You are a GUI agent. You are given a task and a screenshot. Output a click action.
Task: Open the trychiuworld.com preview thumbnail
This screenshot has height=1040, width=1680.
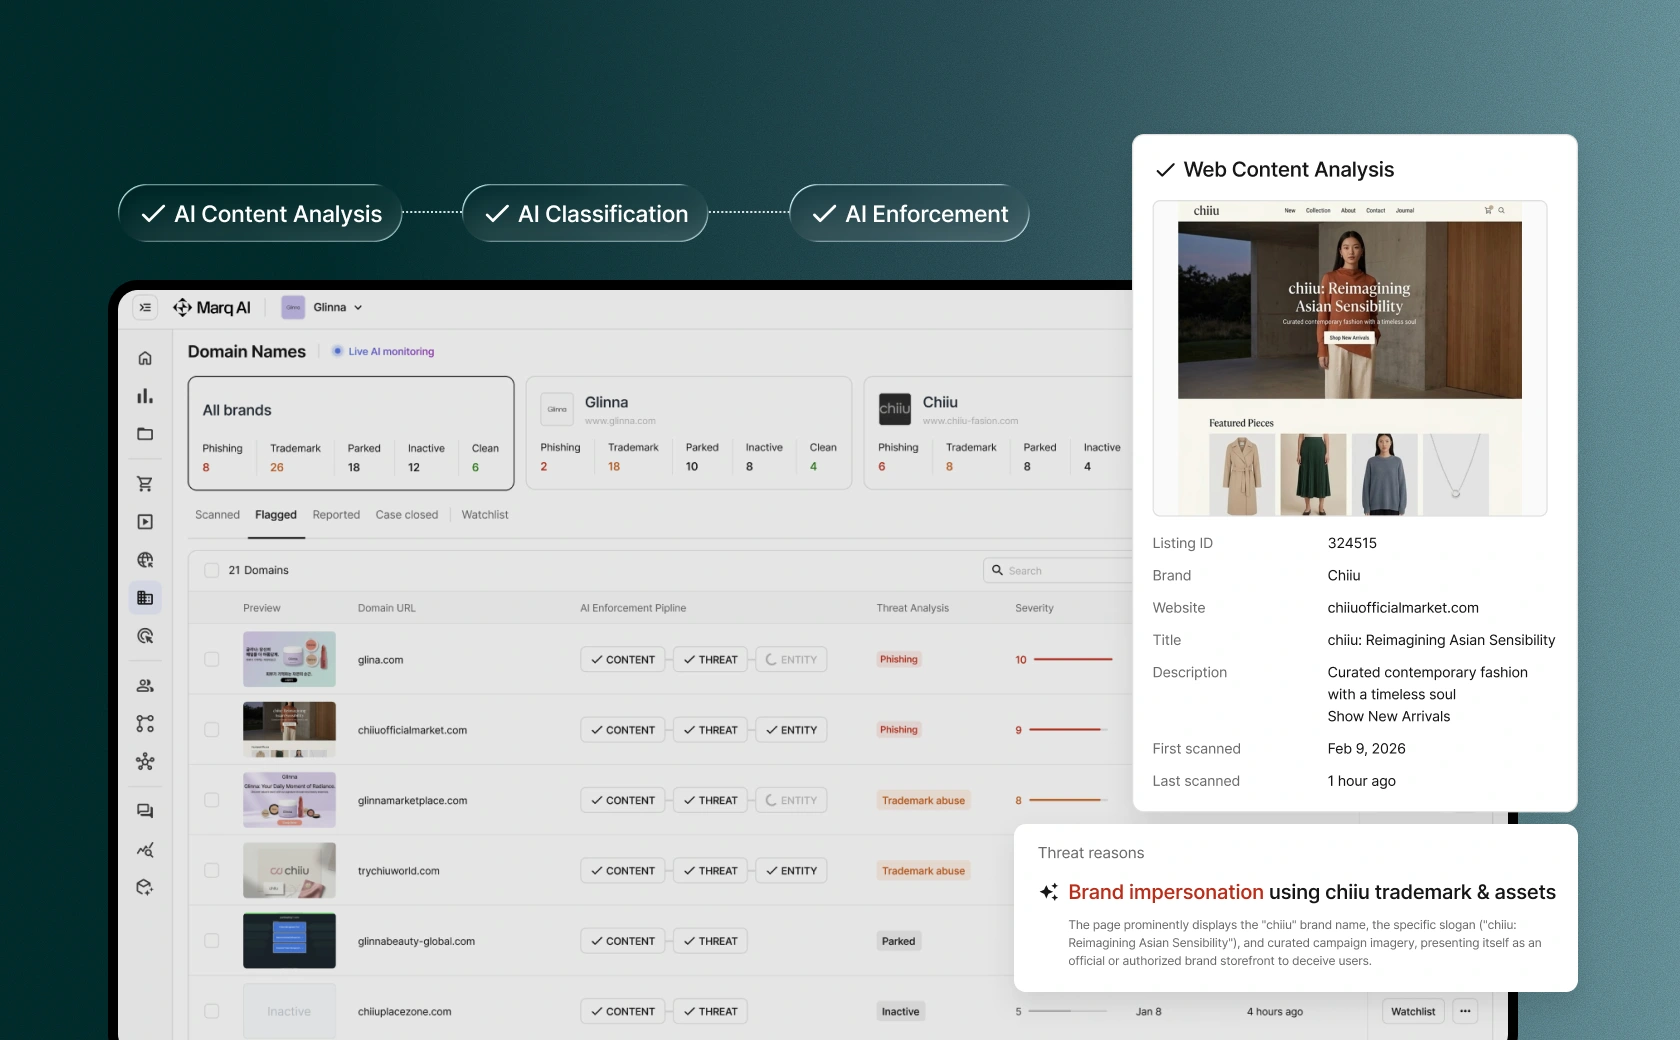coord(289,870)
